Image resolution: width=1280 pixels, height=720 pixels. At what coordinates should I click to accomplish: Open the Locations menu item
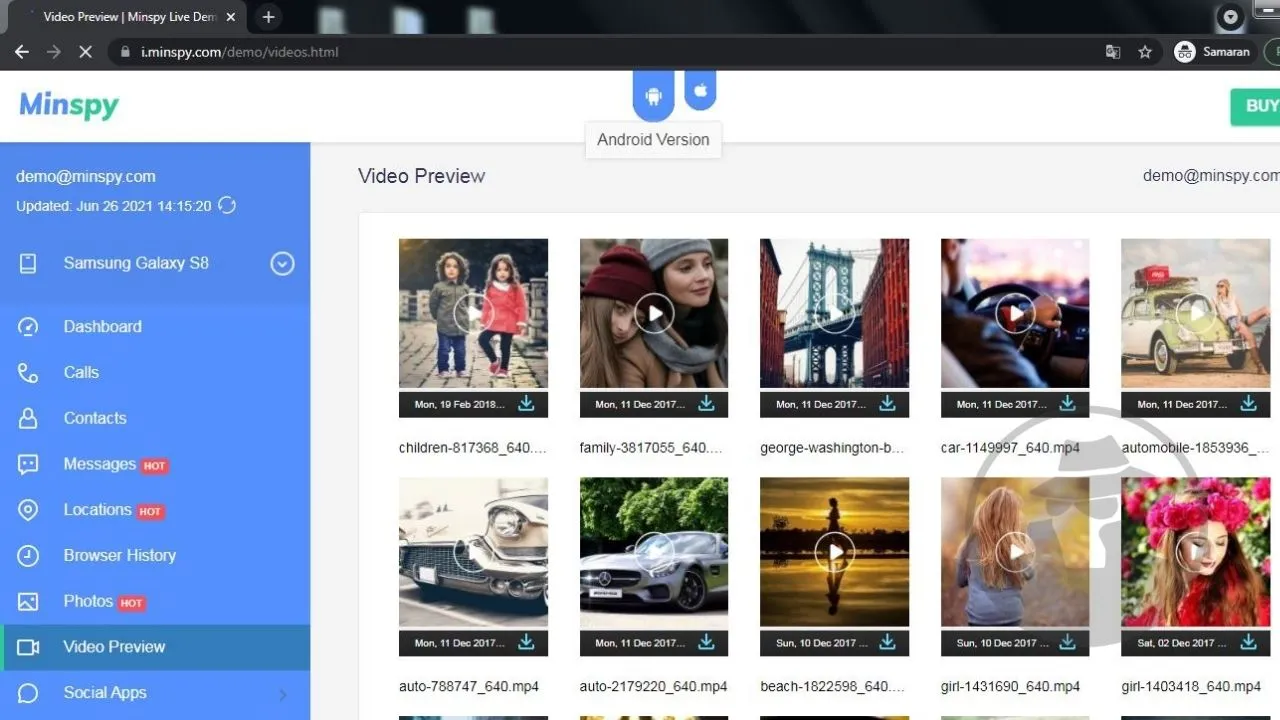pyautogui.click(x=155, y=510)
